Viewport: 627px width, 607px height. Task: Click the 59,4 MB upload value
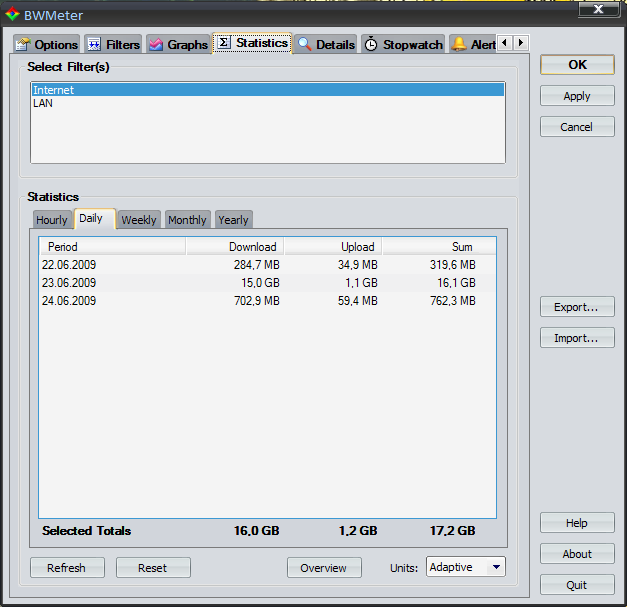point(357,301)
